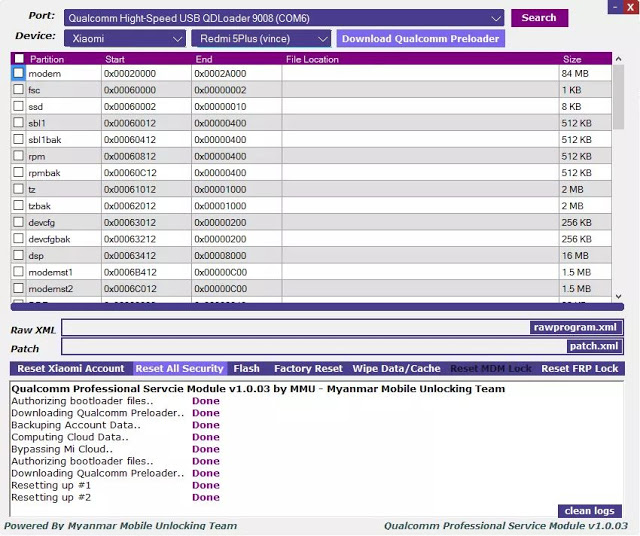This screenshot has width=640, height=536.
Task: Click Download Qualcomm Preloader button
Action: click(420, 39)
